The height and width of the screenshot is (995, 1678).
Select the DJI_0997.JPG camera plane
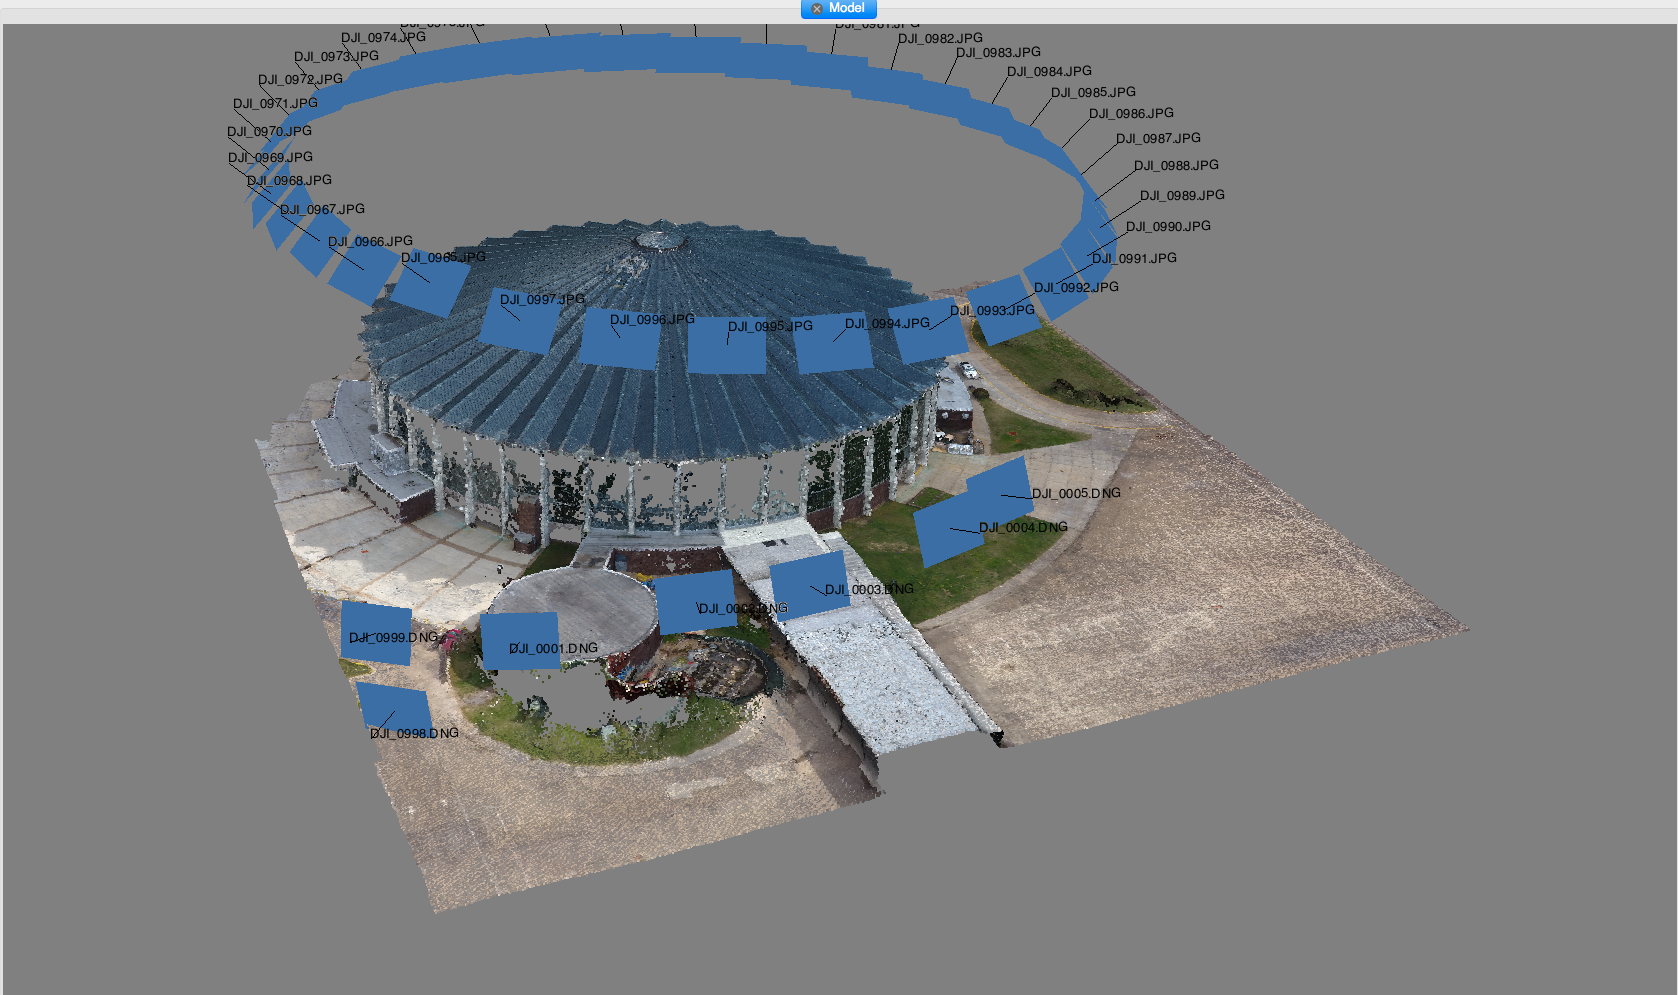(x=520, y=321)
